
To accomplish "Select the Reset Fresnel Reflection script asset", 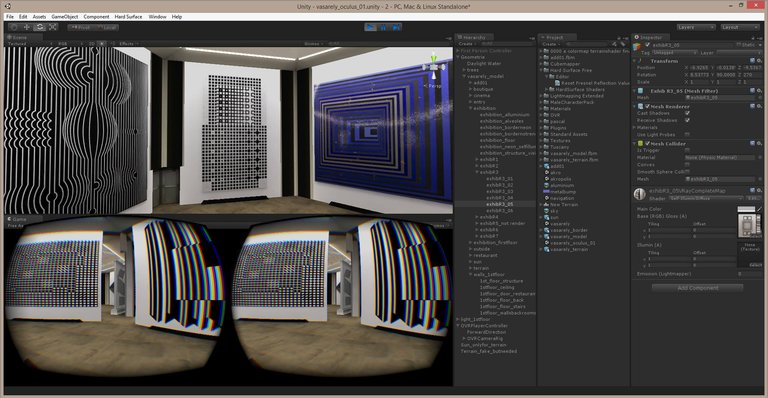I will tap(592, 83).
